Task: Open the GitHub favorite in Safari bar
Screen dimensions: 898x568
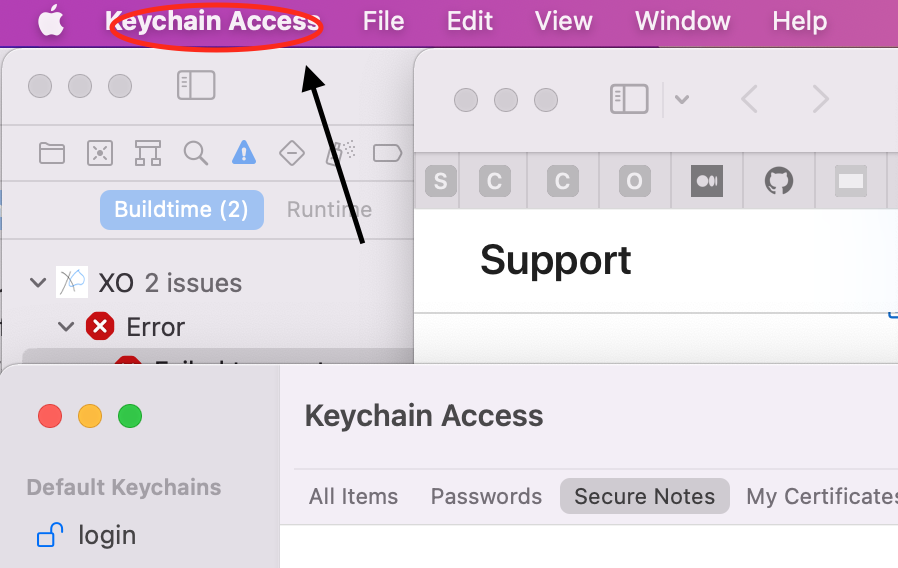Action: [779, 181]
